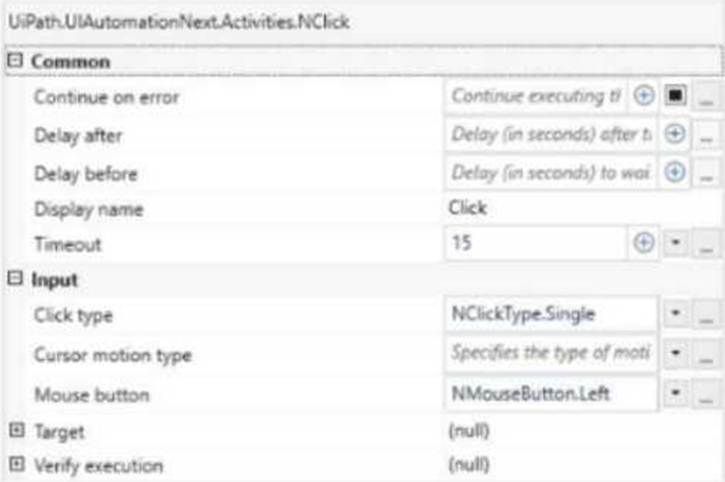Expand the Target property group
Viewport: 725px width, 482px height.
[17, 430]
